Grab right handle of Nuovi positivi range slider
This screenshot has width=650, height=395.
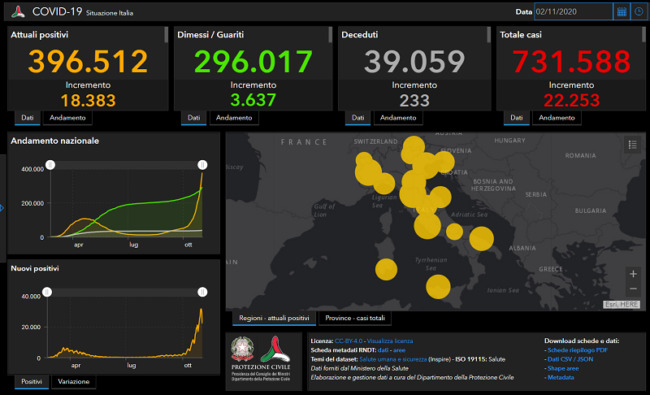(202, 292)
